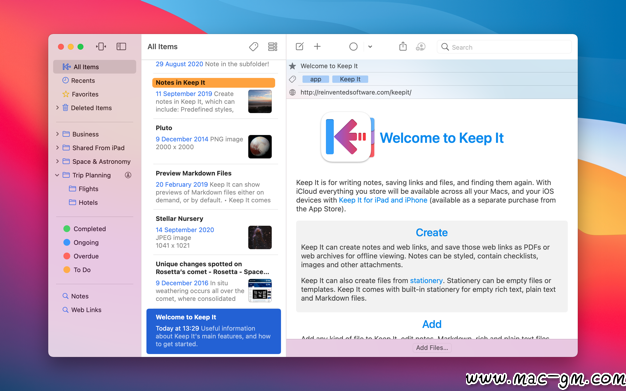The height and width of the screenshot is (391, 626).
Task: Click the Notes in Keep It thumbnail
Action: tap(260, 101)
